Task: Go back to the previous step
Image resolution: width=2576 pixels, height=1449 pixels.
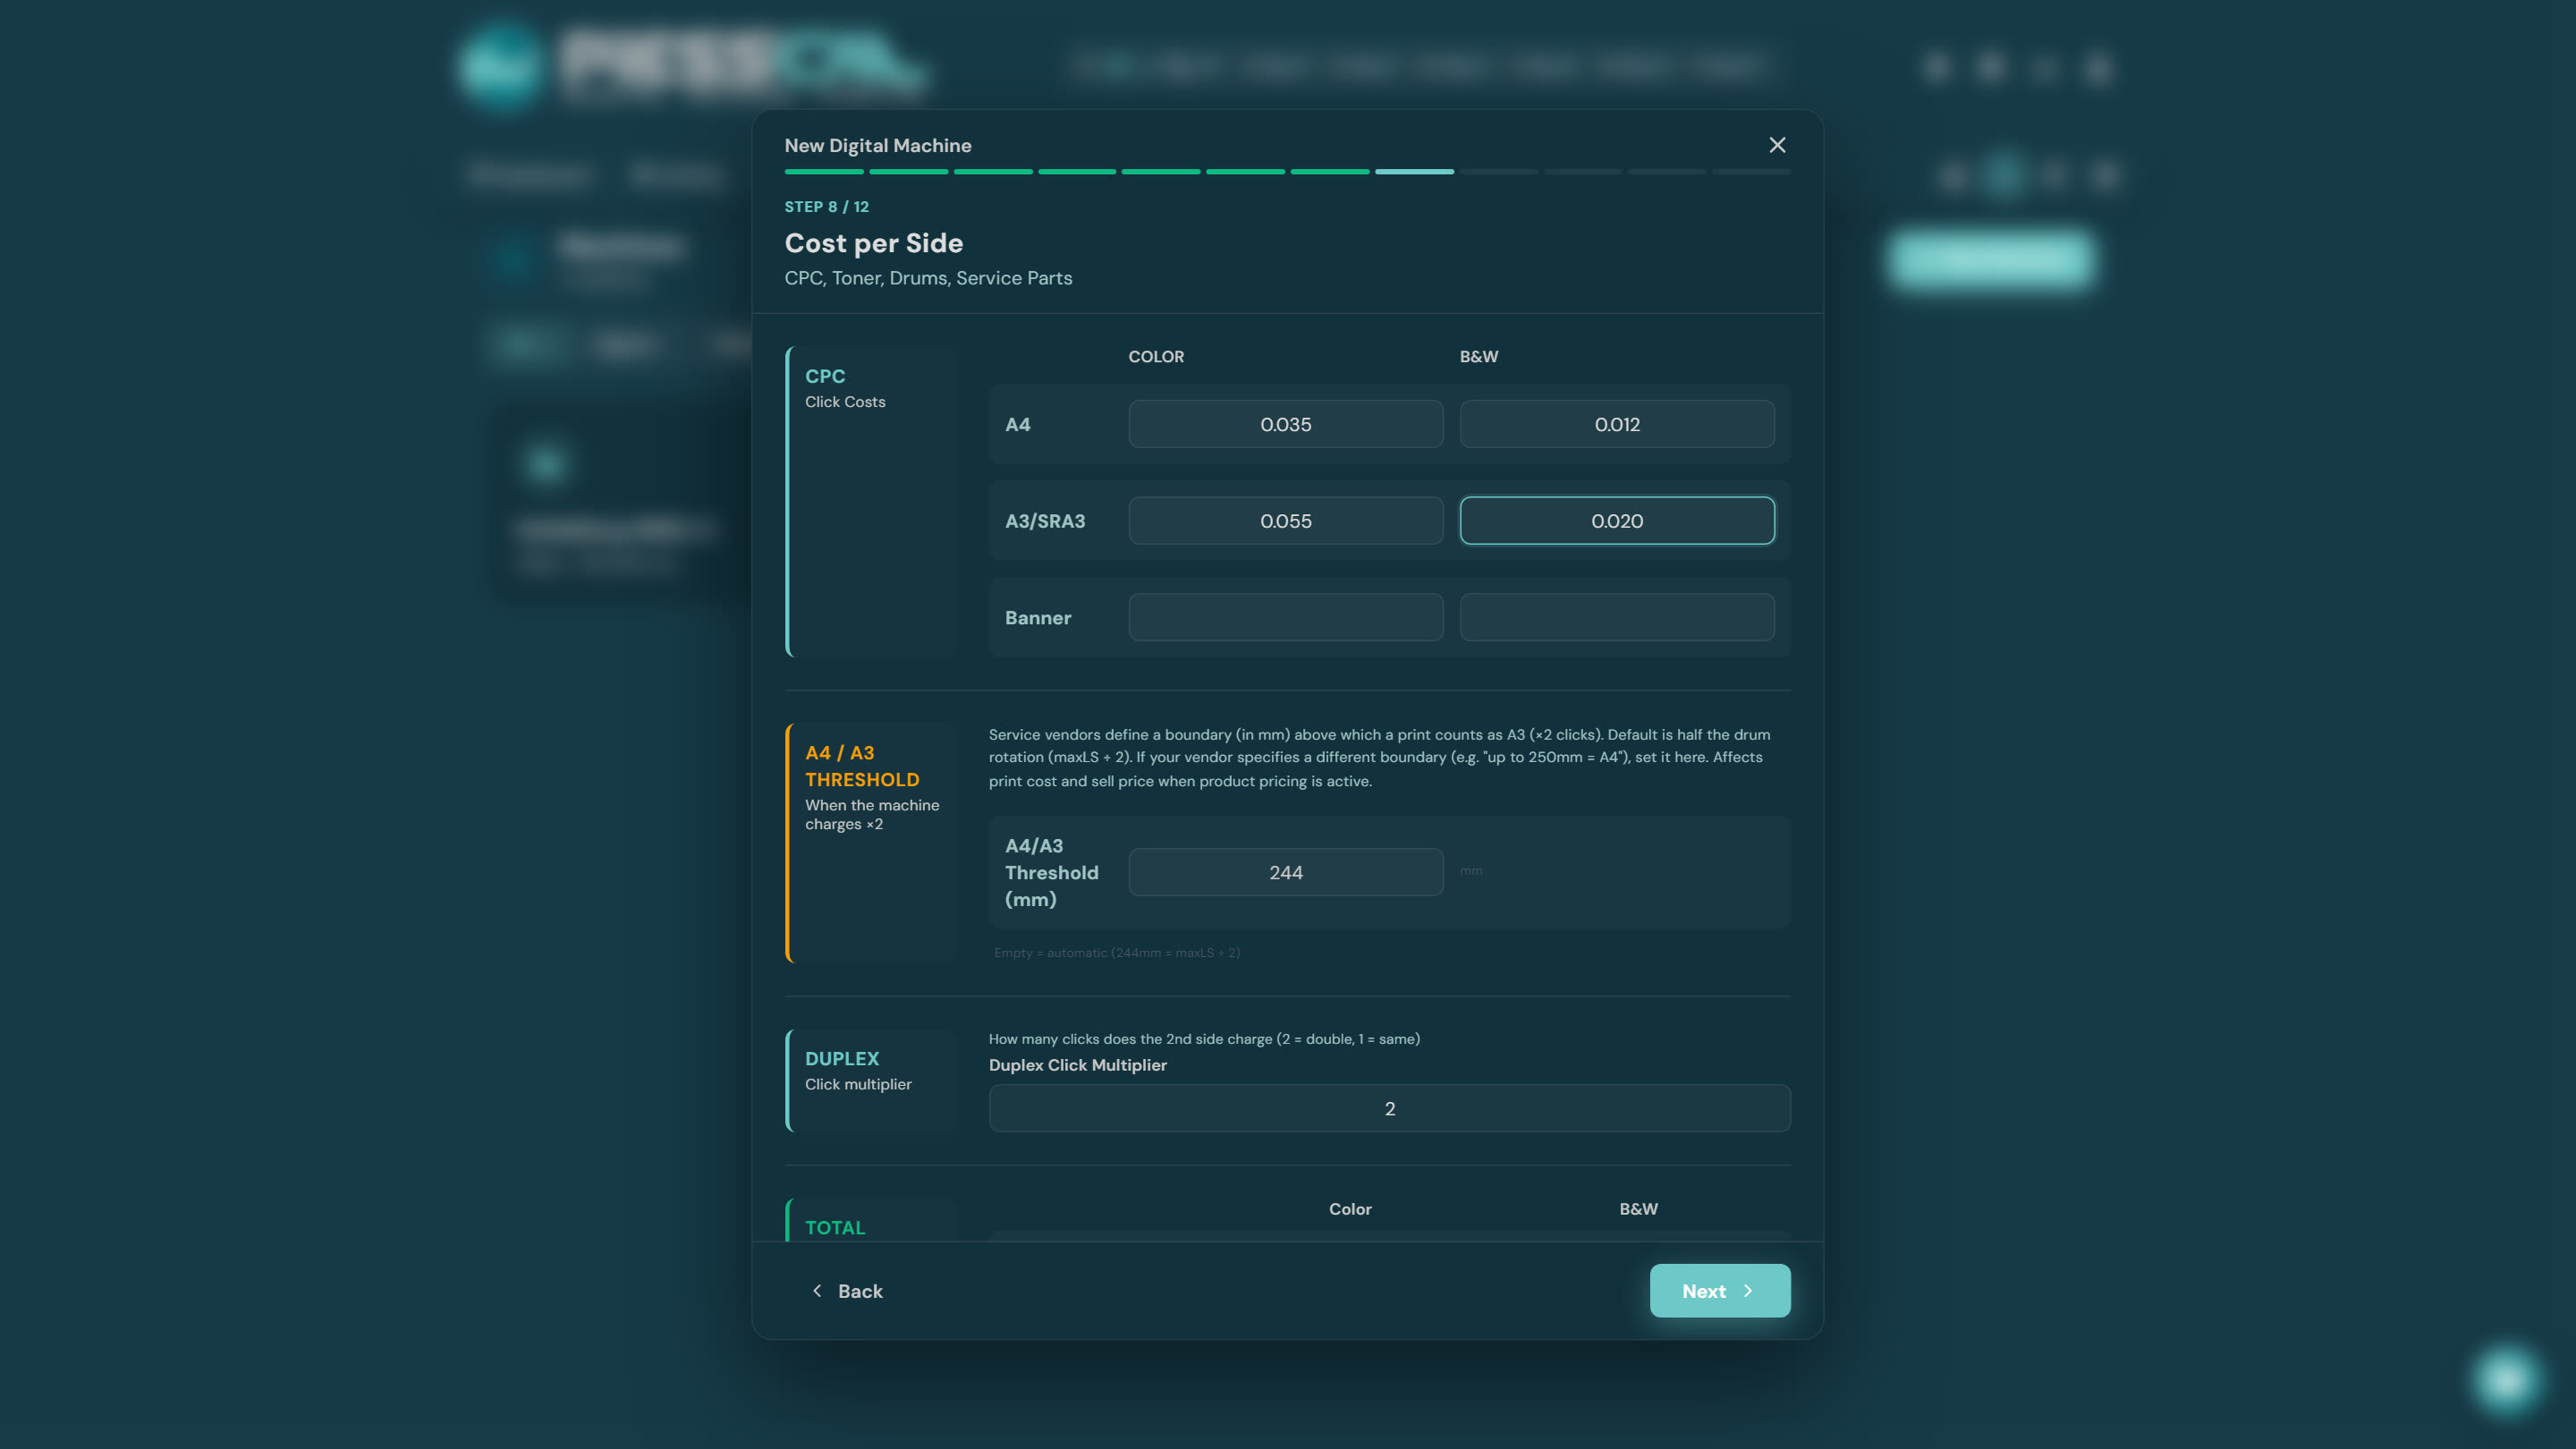Action: (847, 1290)
